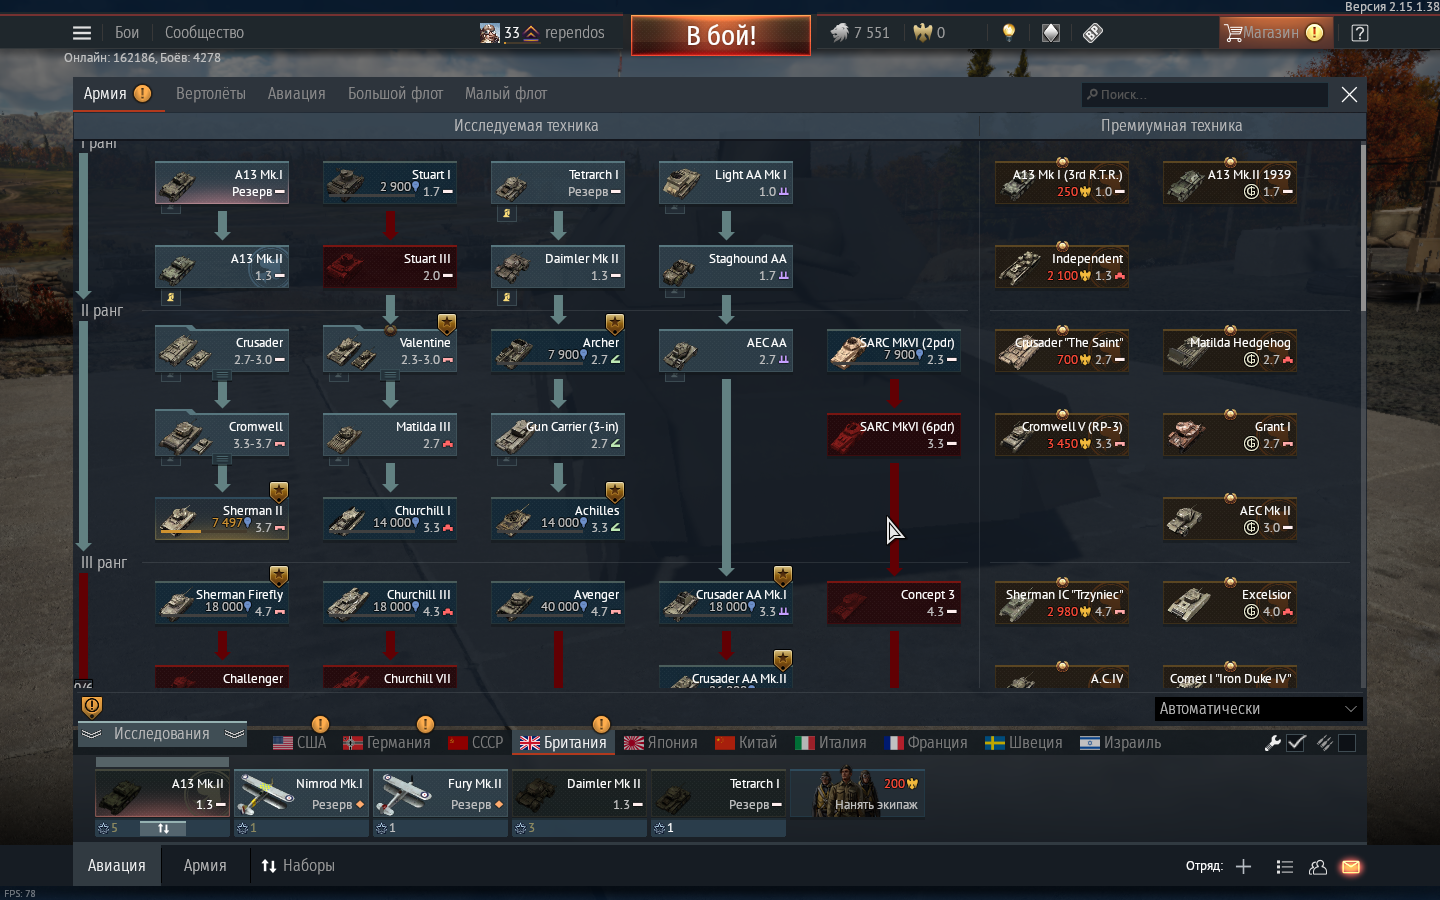Click Нанять экипаж to hire a crew
Image resolution: width=1440 pixels, height=900 pixels.
(x=857, y=794)
